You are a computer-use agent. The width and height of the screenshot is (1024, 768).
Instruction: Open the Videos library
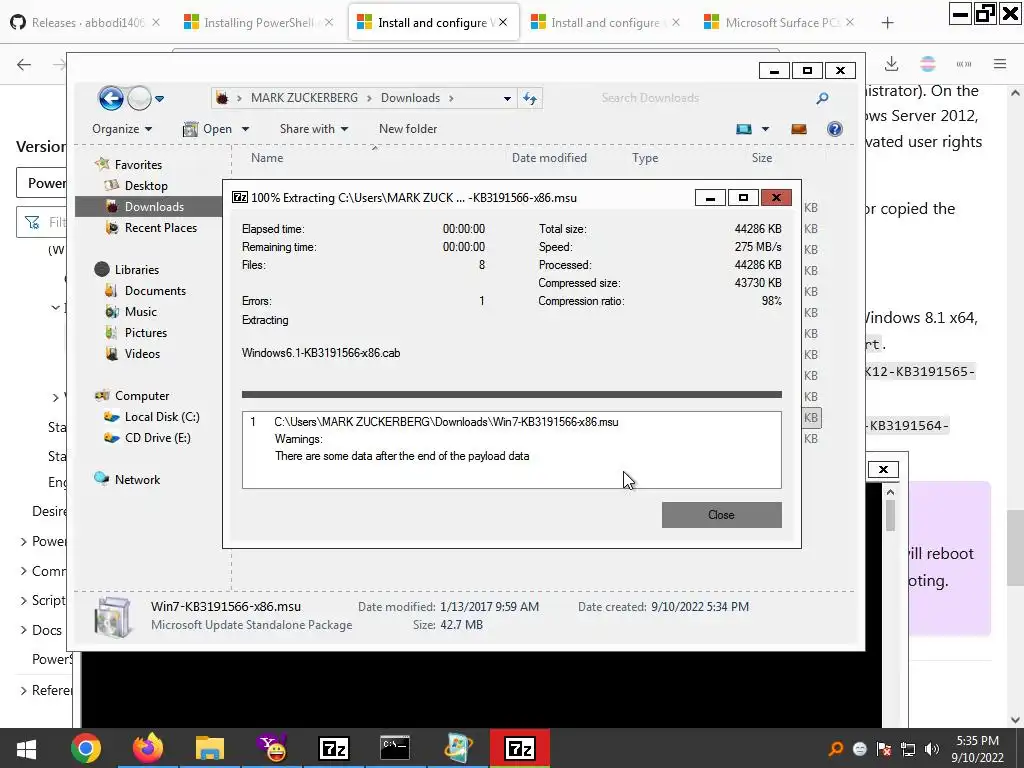coord(142,353)
